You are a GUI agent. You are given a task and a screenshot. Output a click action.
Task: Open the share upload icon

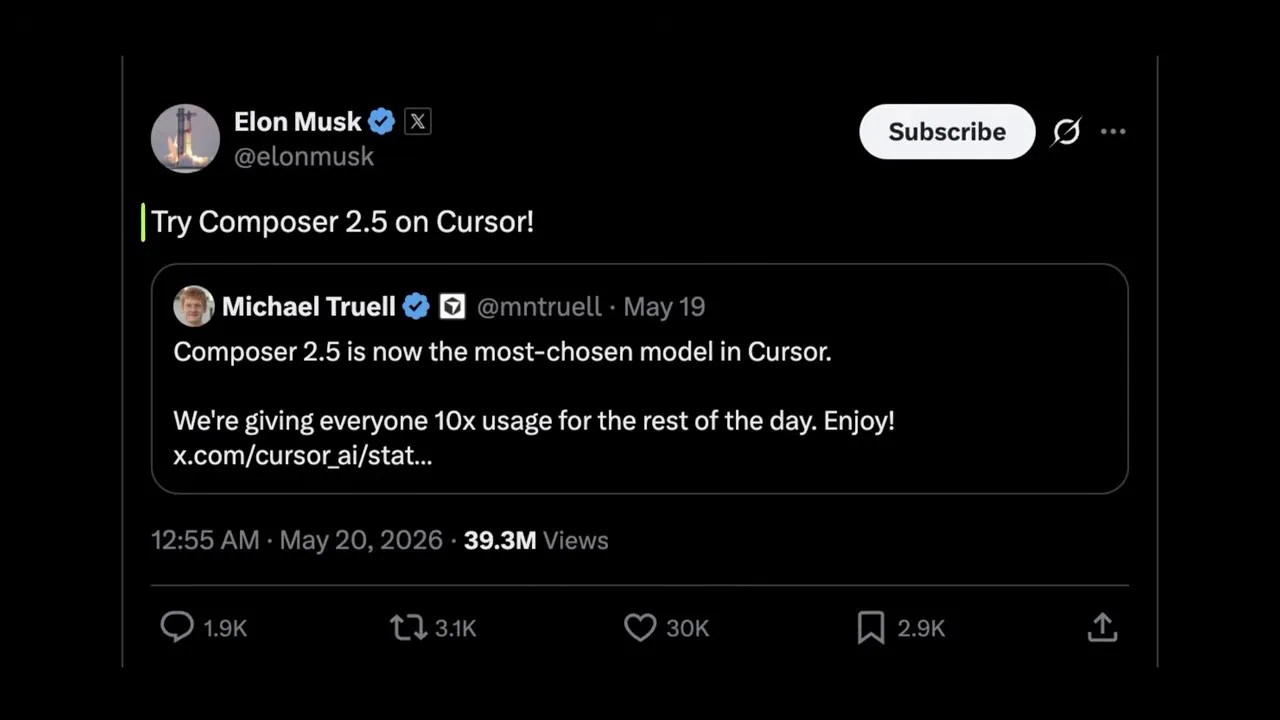point(1102,627)
